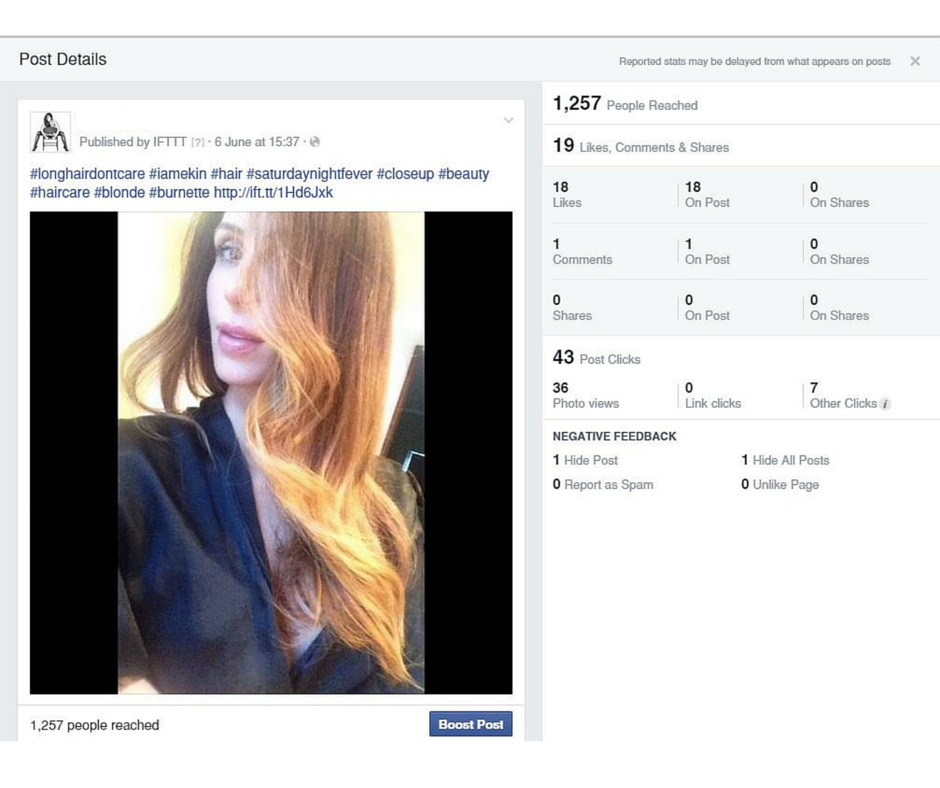Open the #haircare hashtag
The height and width of the screenshot is (788, 940).
(60, 193)
